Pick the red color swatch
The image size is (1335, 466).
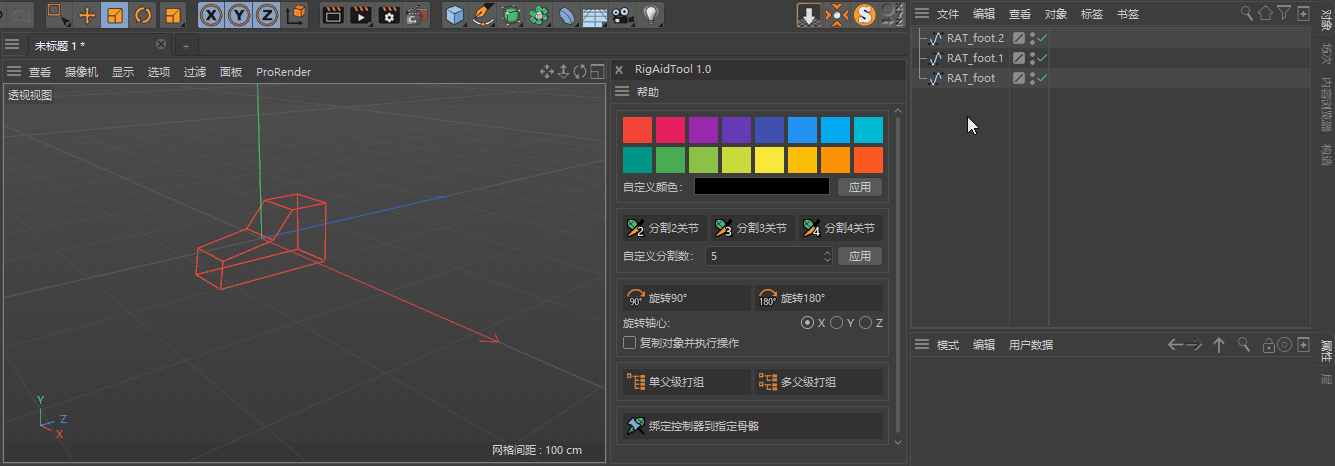637,130
